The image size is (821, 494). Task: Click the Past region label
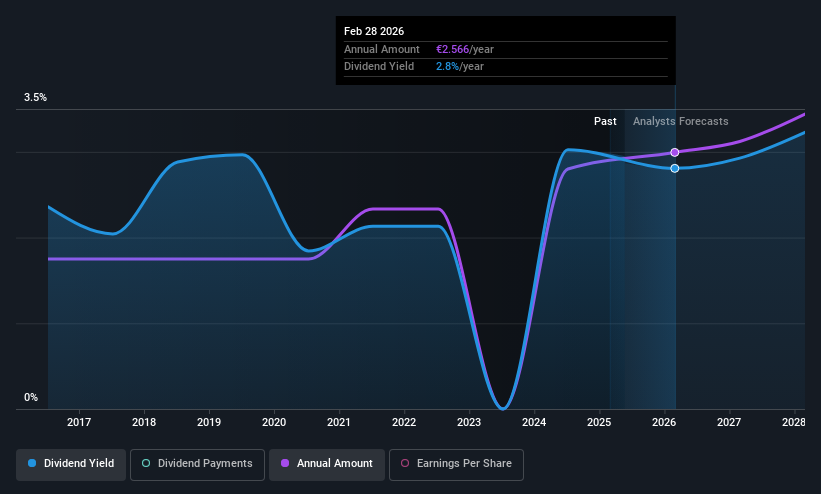(x=605, y=122)
